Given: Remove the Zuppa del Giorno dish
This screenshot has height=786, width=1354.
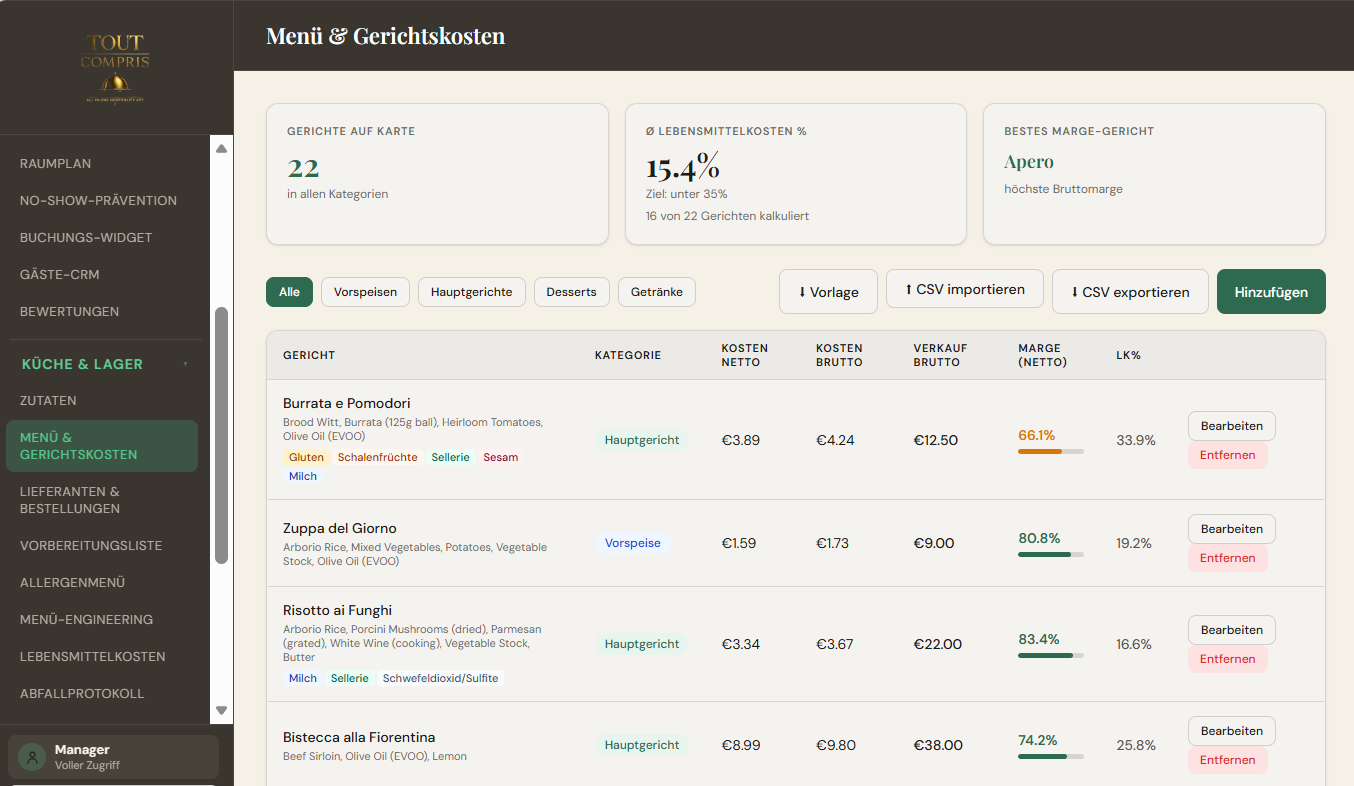Looking at the screenshot, I should pyautogui.click(x=1227, y=558).
